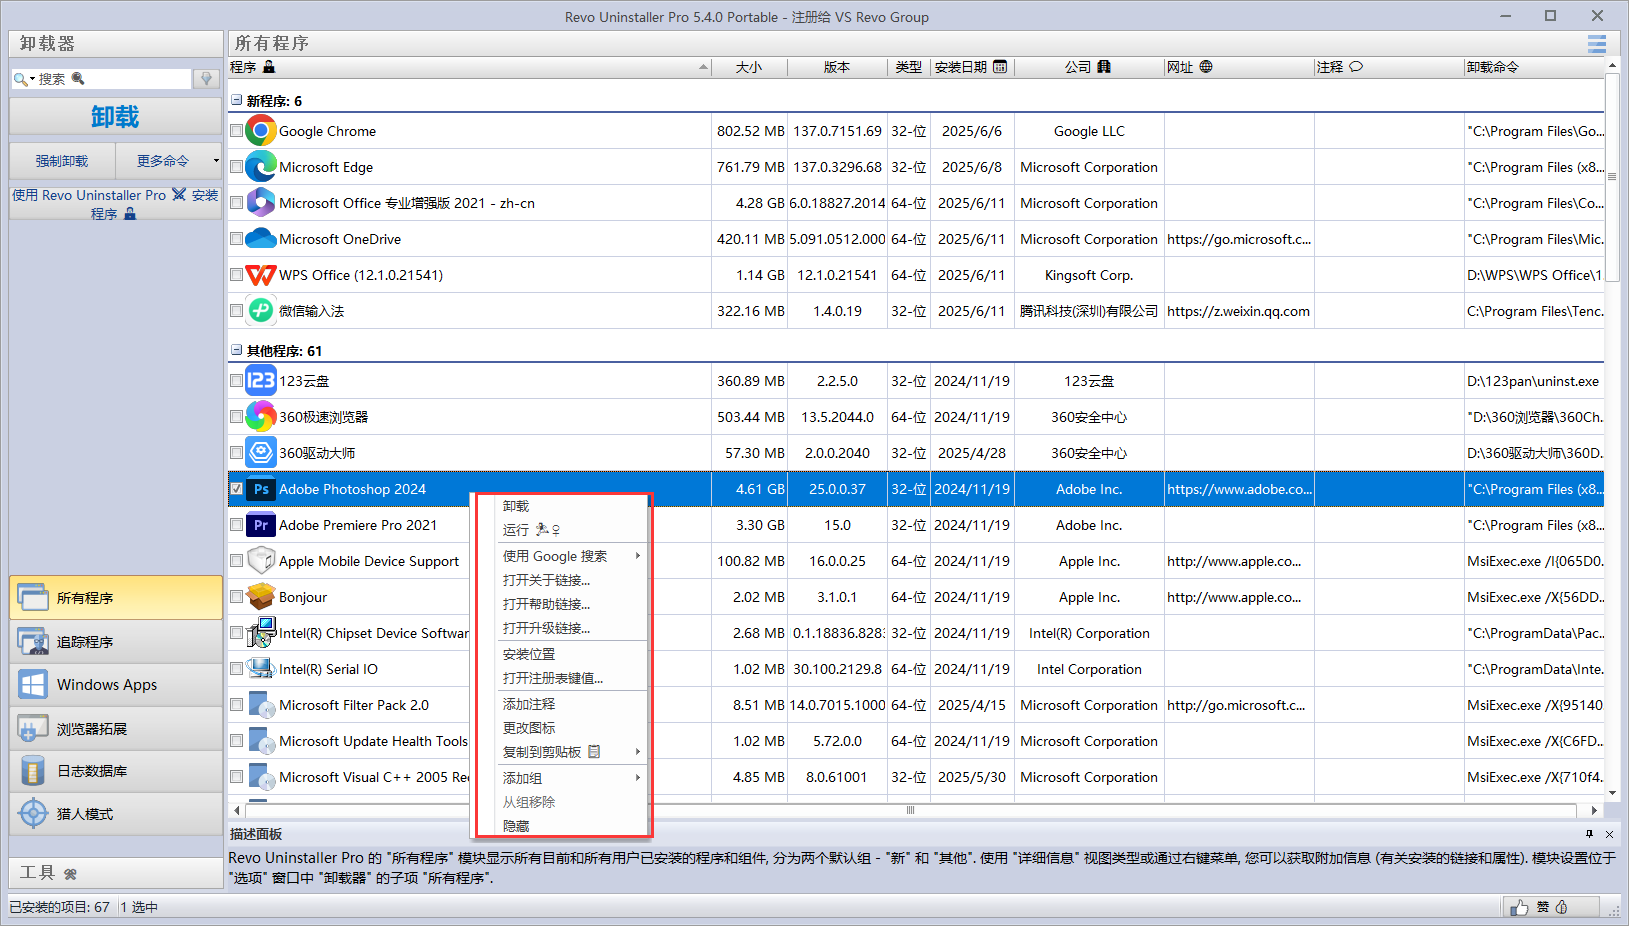Click the Bonjour program icon
The width and height of the screenshot is (1629, 926).
(261, 597)
